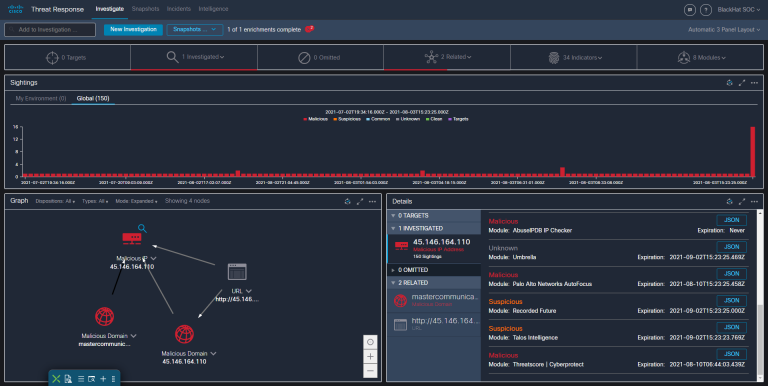Open the notifications chat icon
The height and width of the screenshot is (386, 768).
[690, 10]
